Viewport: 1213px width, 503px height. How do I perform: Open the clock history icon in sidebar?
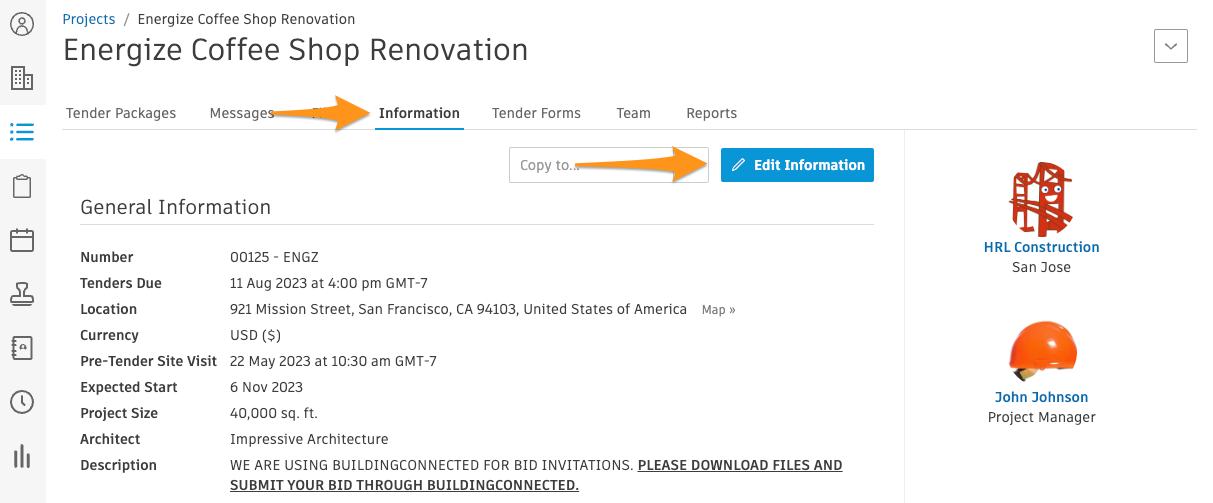pyautogui.click(x=22, y=402)
